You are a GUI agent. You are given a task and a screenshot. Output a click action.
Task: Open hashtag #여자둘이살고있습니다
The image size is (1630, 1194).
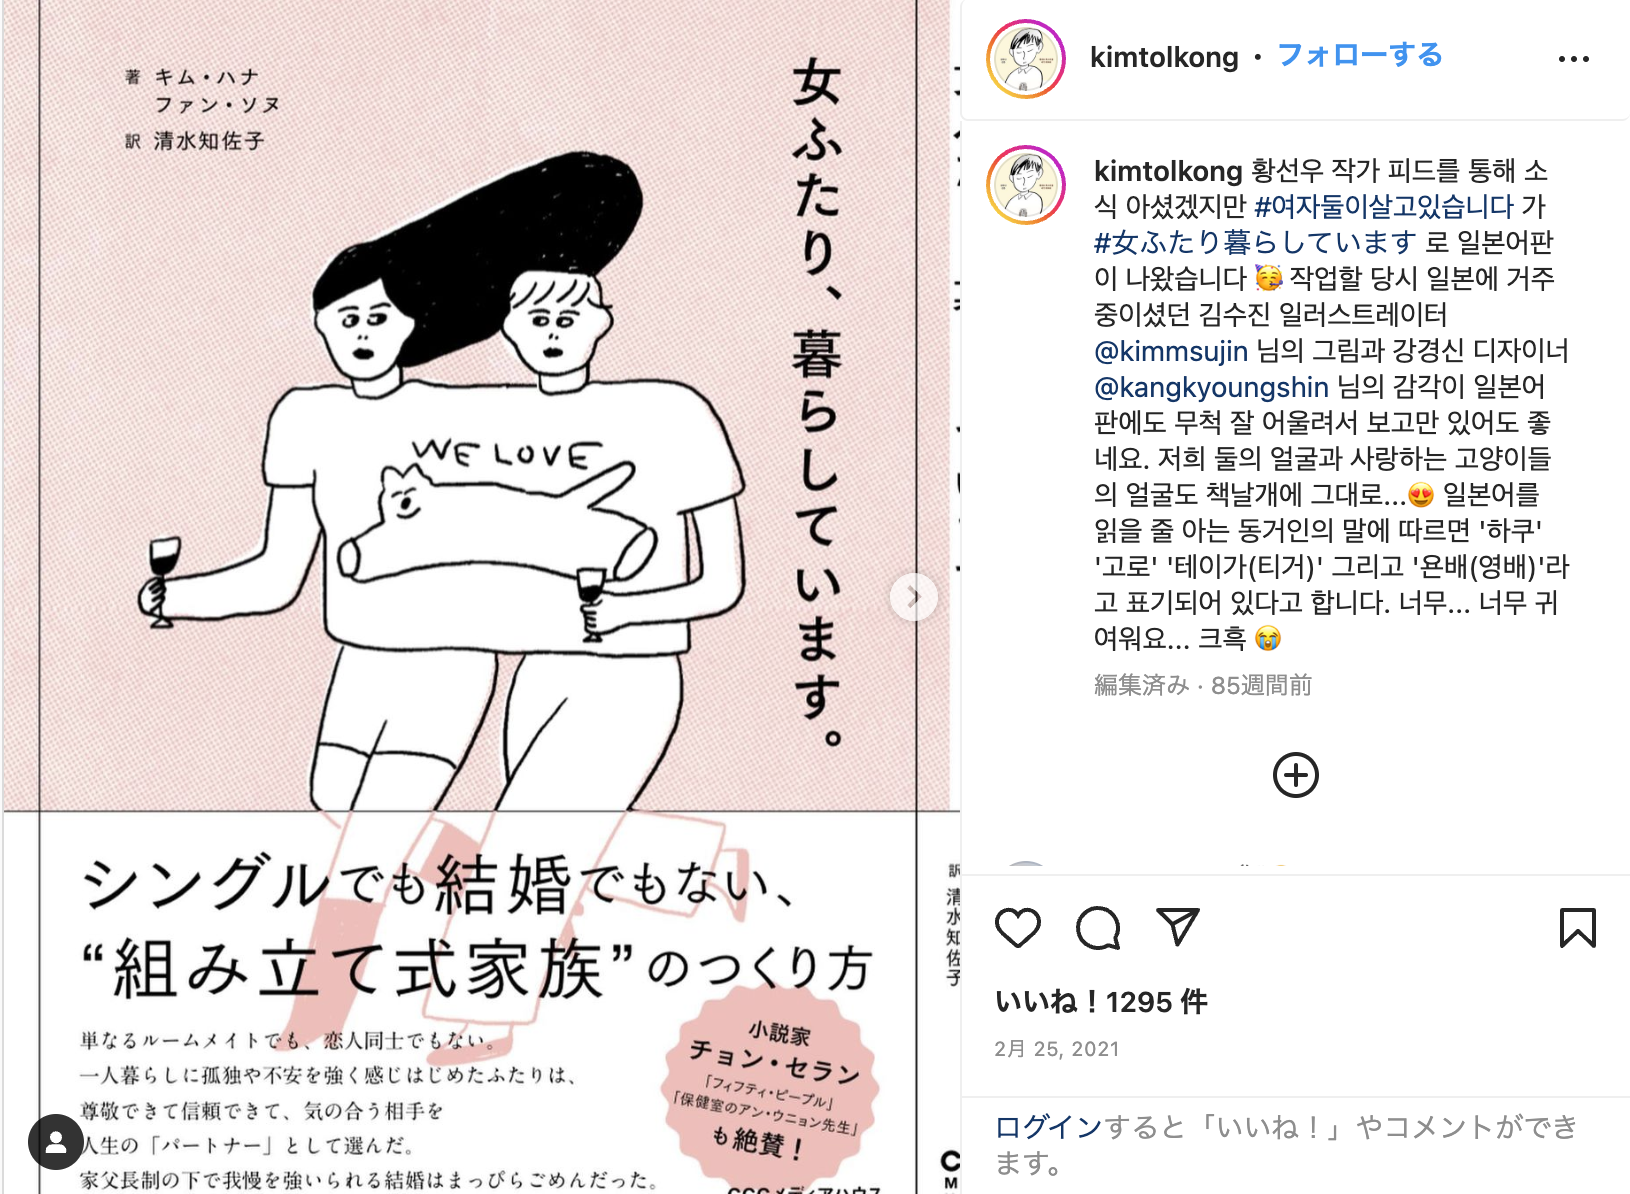pos(1384,206)
